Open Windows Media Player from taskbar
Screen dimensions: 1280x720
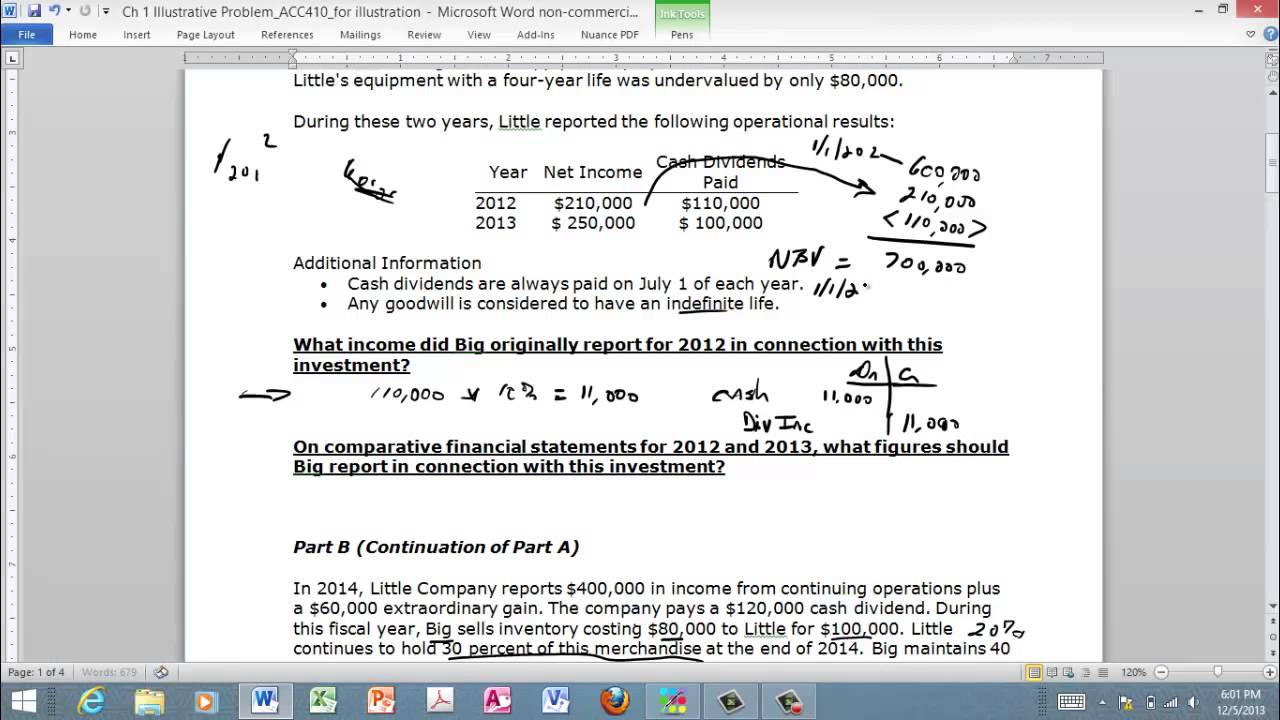click(207, 701)
